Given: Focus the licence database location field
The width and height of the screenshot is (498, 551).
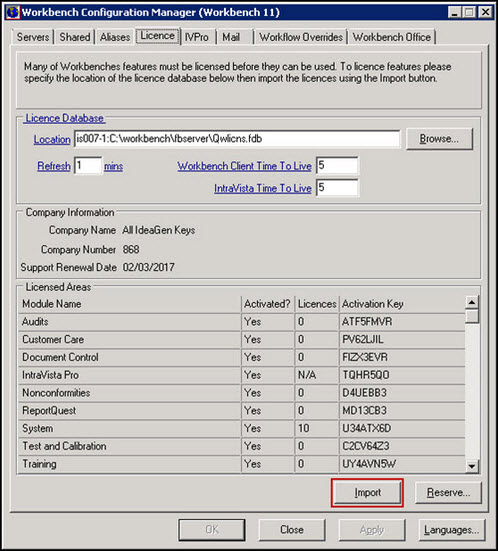Looking at the screenshot, I should (237, 139).
